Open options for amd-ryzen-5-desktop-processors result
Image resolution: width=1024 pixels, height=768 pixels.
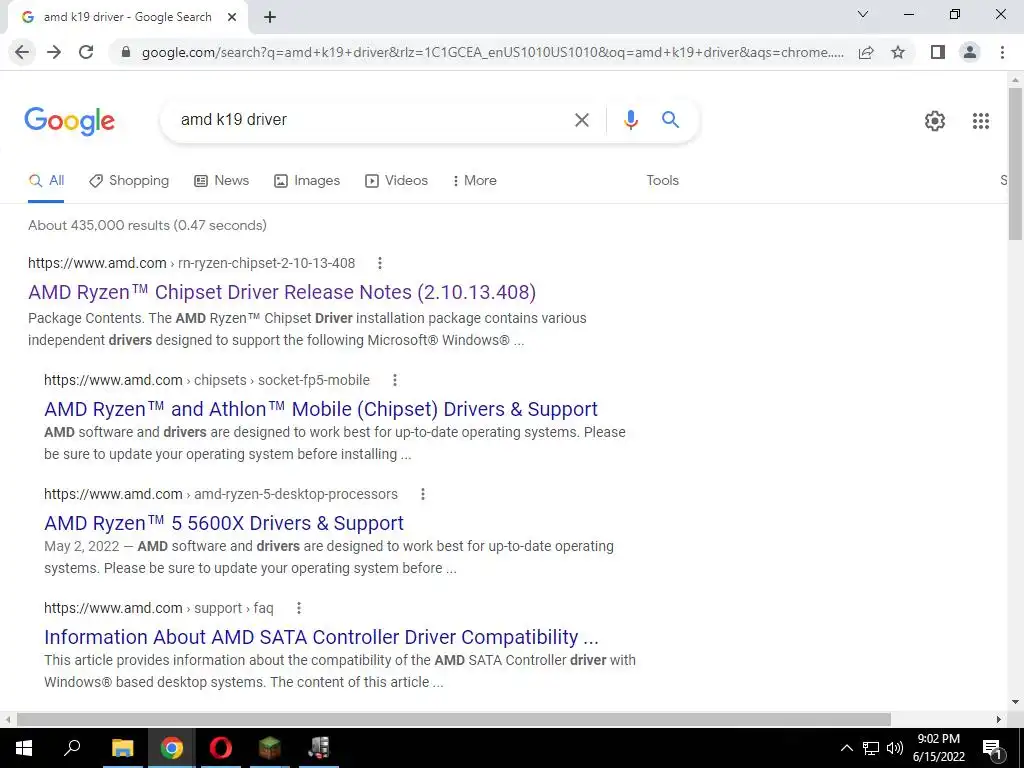click(423, 494)
